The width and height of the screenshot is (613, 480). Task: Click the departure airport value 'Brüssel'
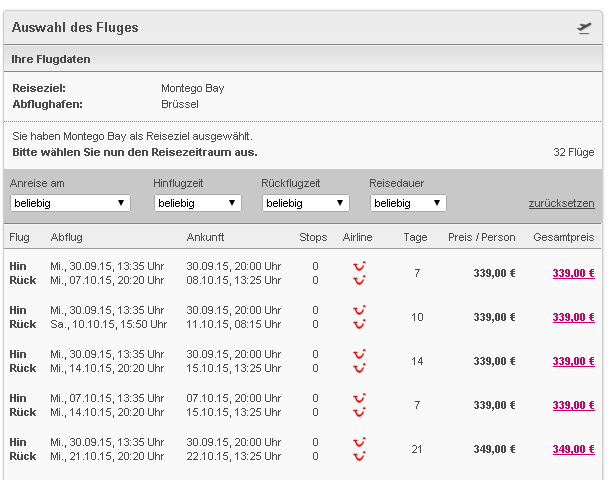coord(180,104)
